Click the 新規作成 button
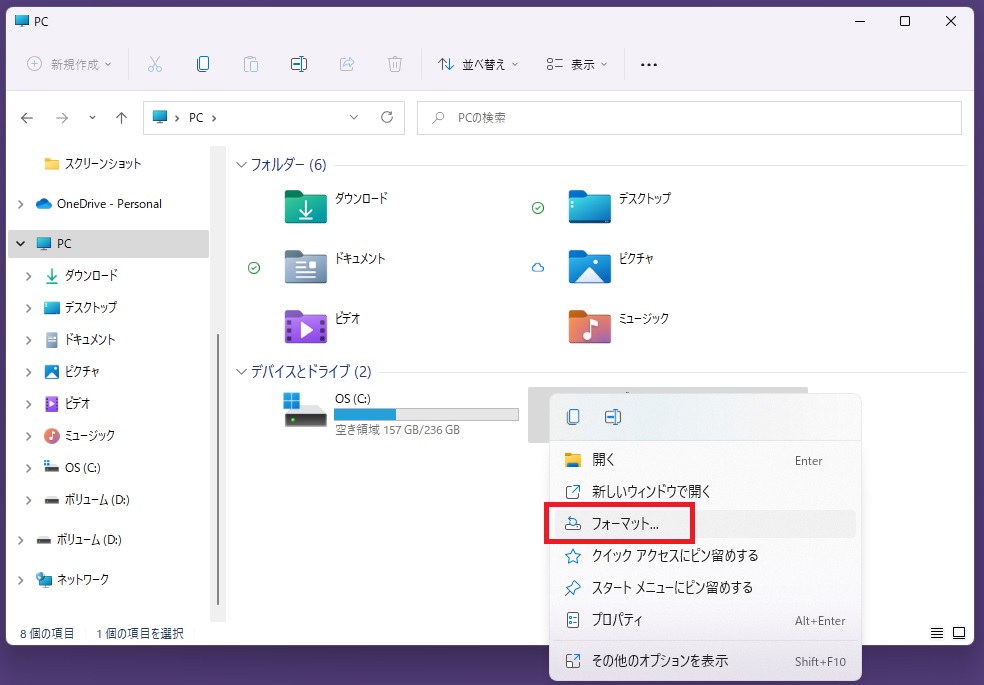The height and width of the screenshot is (685, 984). tap(69, 64)
